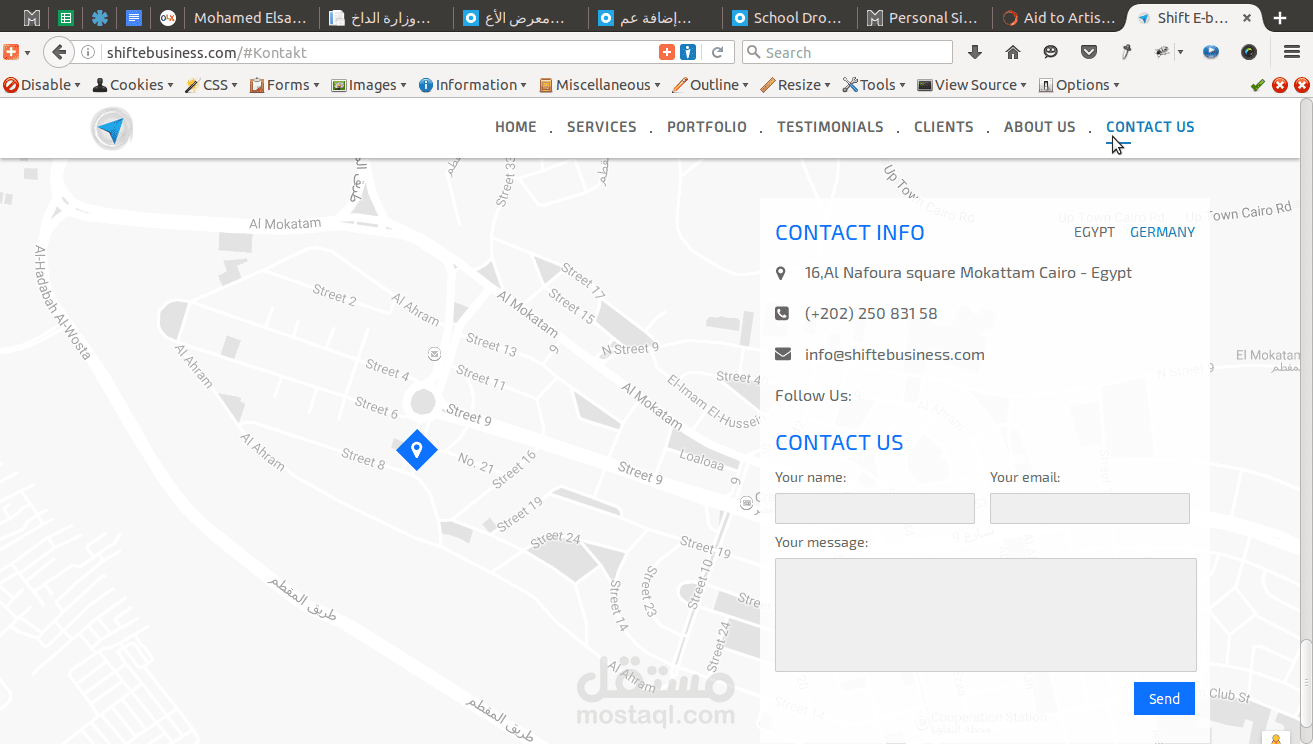Click the blue map location pin marker

[417, 449]
